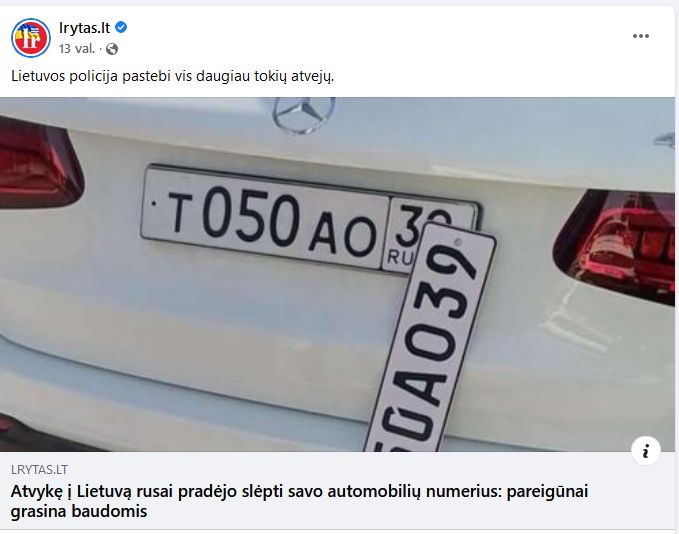
Task: Click the round info 'i' icon
Action: tap(646, 451)
